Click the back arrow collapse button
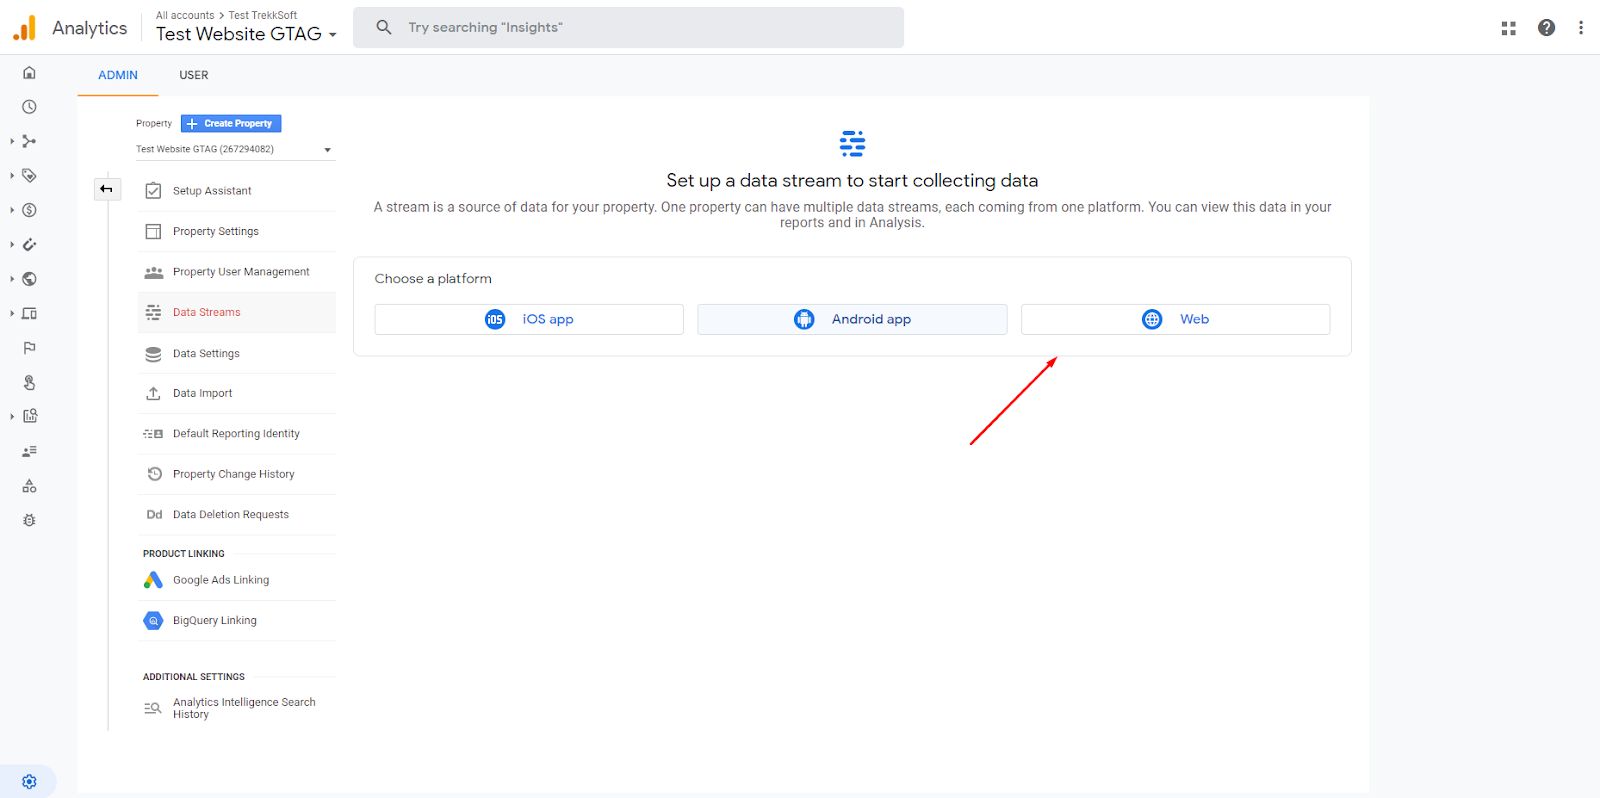This screenshot has width=1600, height=798. pos(107,189)
